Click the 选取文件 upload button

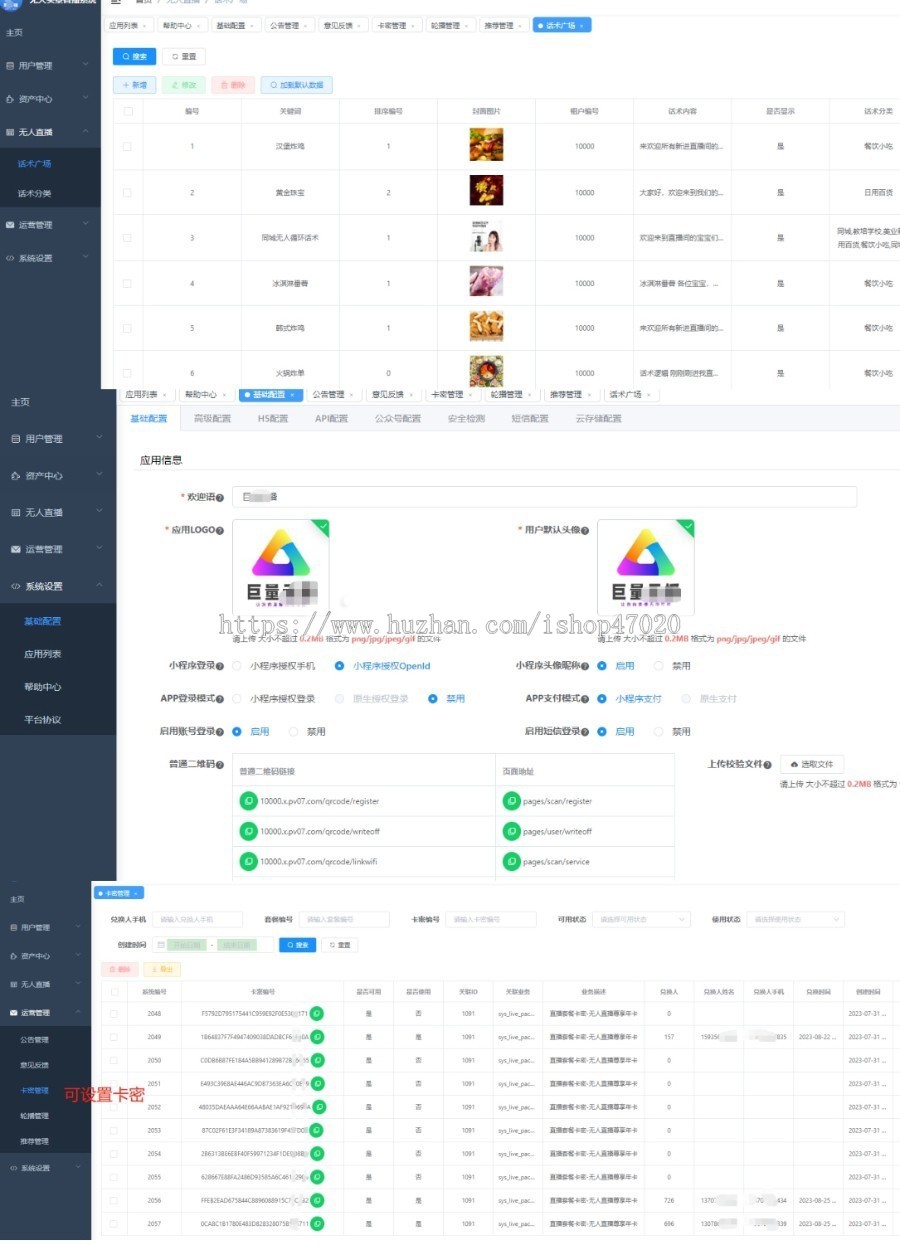[x=811, y=764]
